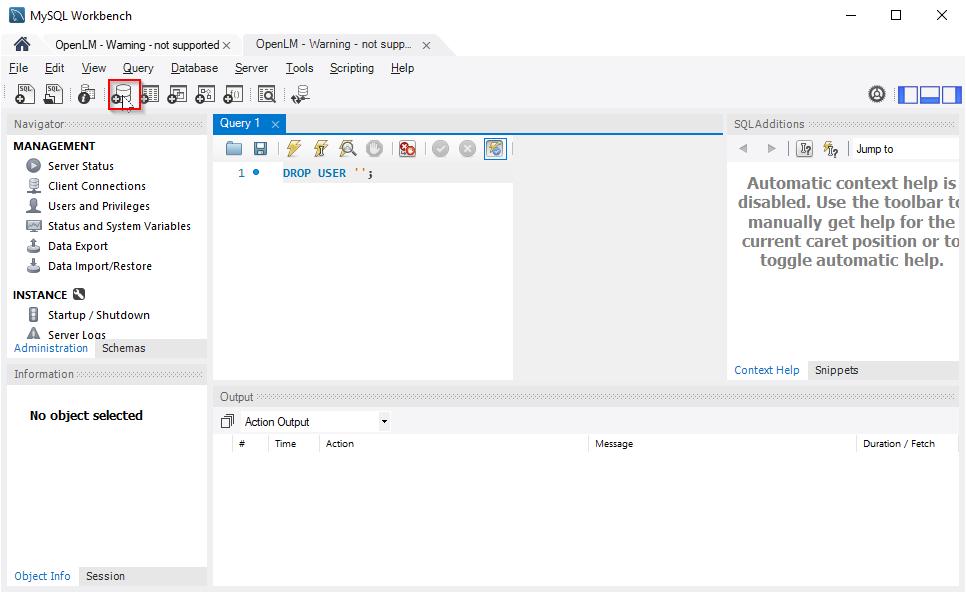Open the Action Output dropdown
This screenshot has height=593, width=966.
384,422
